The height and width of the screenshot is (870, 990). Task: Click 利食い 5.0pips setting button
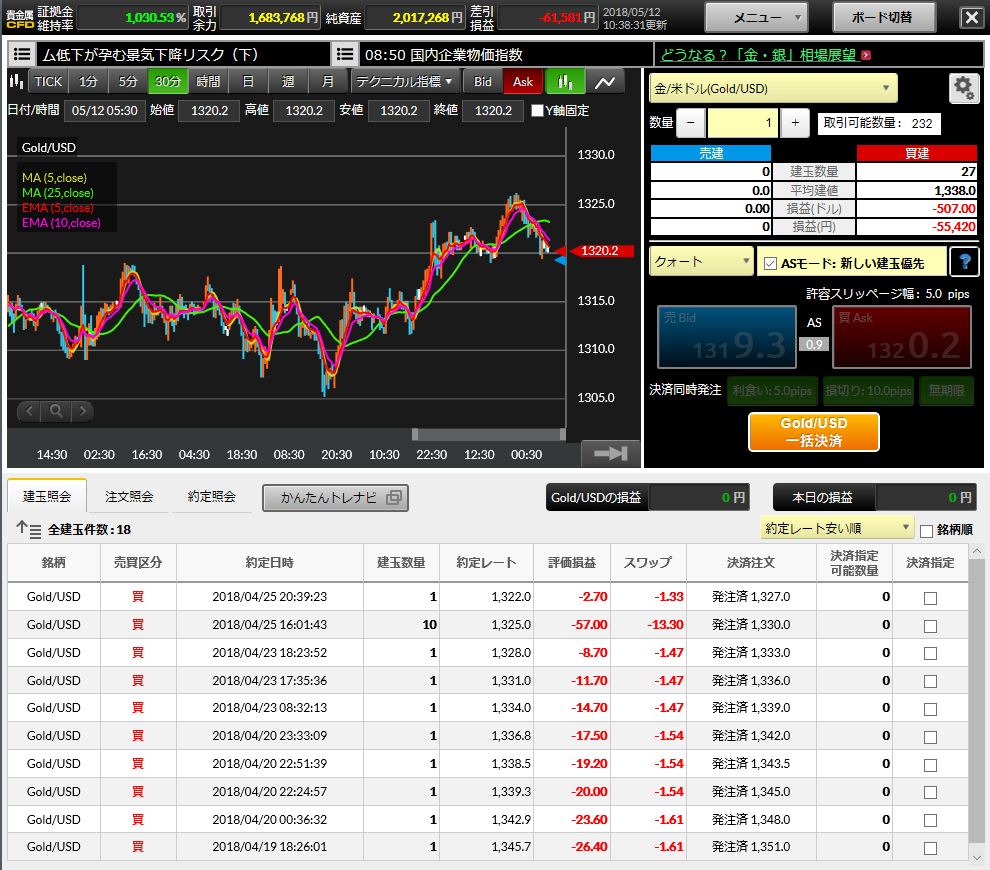pos(772,391)
